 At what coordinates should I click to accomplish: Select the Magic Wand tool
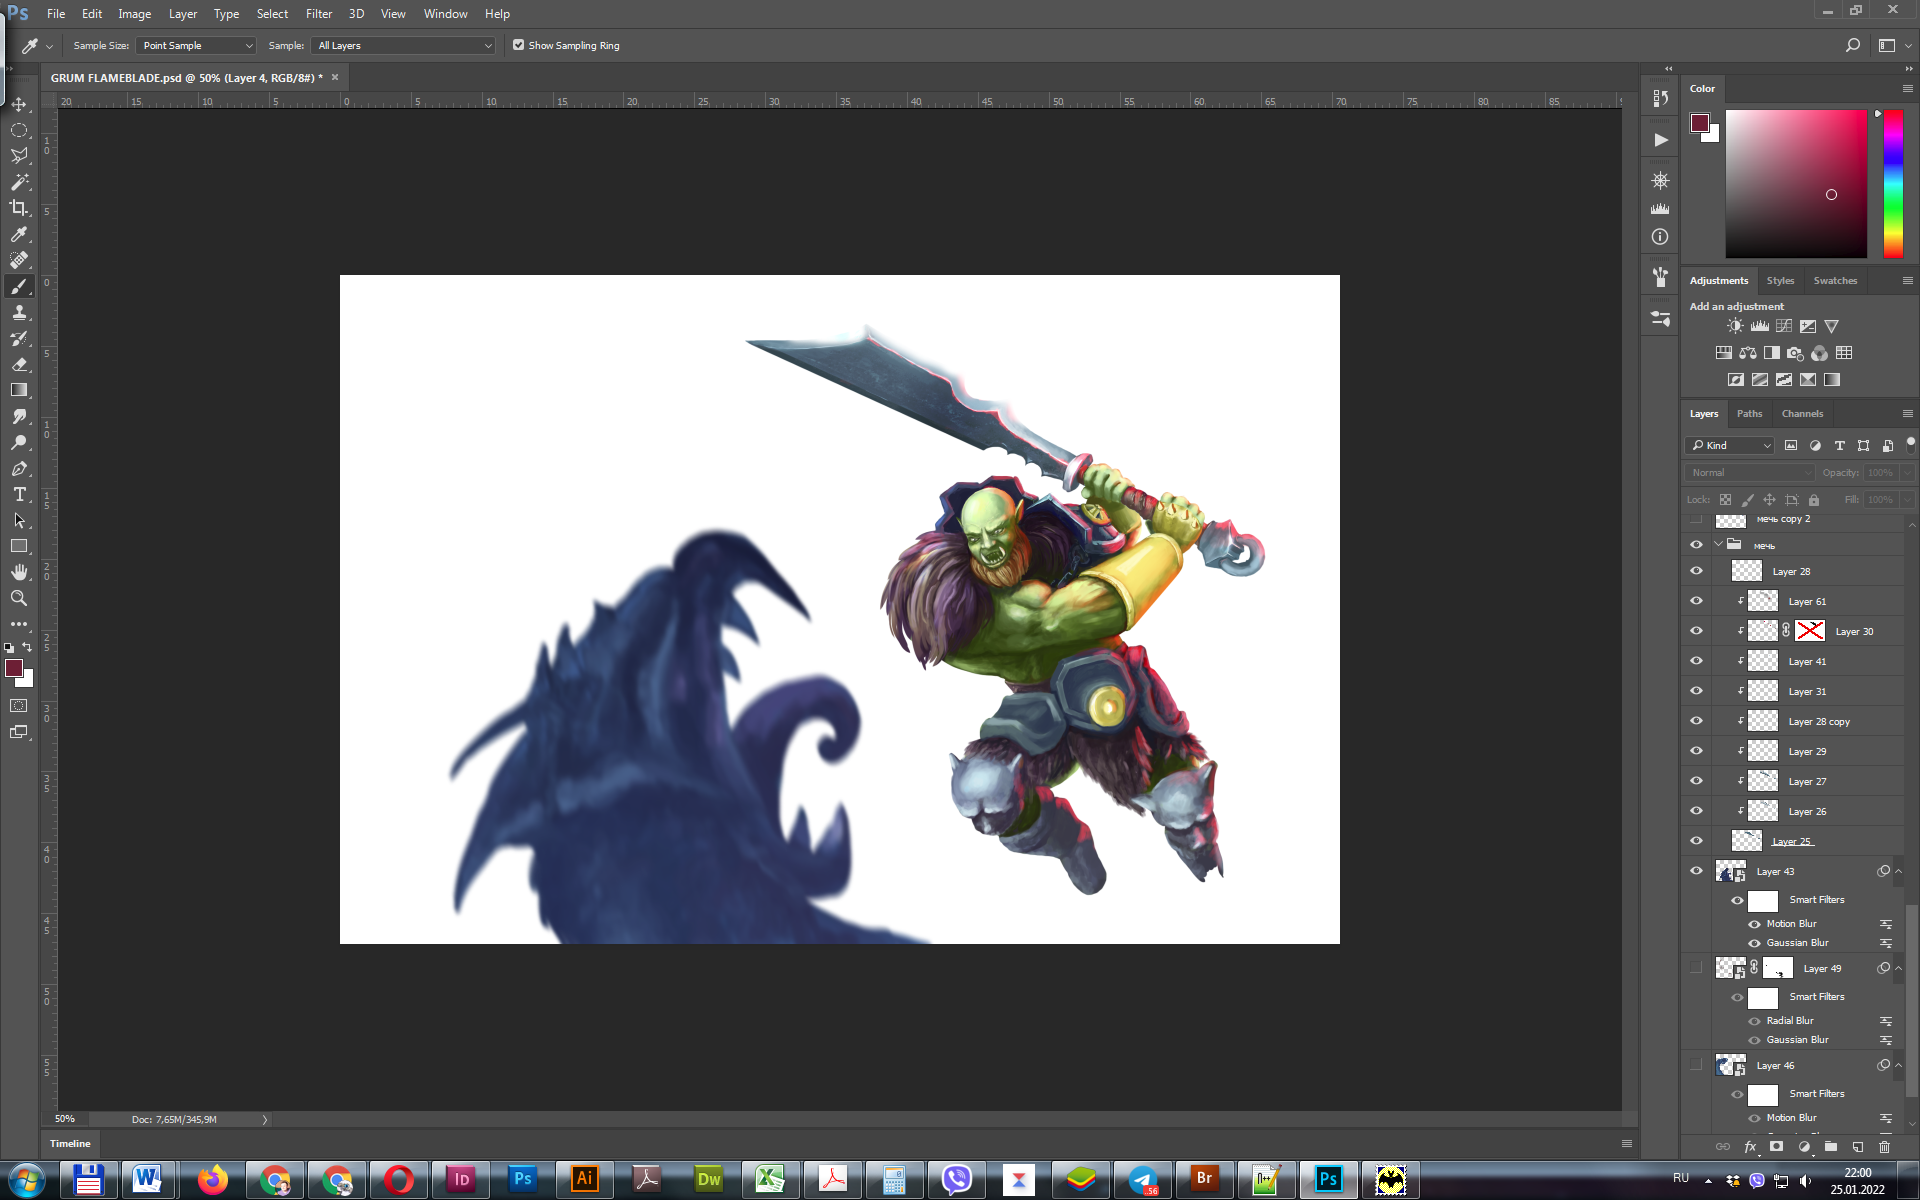click(x=19, y=182)
